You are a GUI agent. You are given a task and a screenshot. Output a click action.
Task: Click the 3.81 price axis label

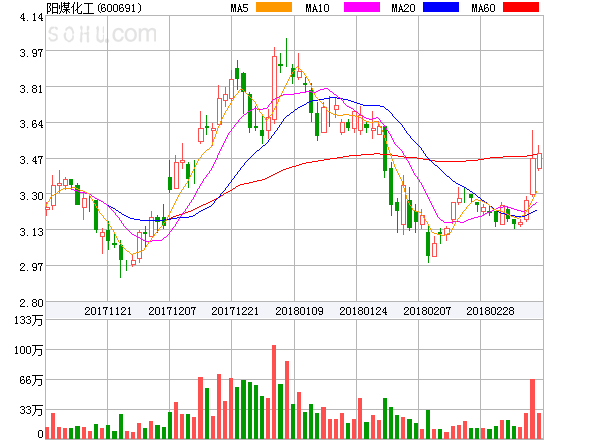click(31, 89)
